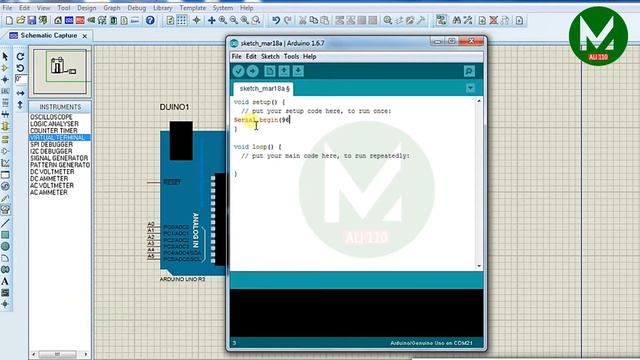
Task: Open the Proteus Debug menu
Action: [136, 8]
